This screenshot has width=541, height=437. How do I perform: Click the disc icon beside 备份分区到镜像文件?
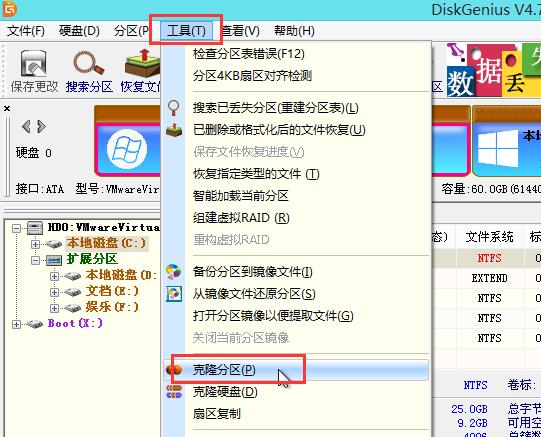tap(174, 272)
